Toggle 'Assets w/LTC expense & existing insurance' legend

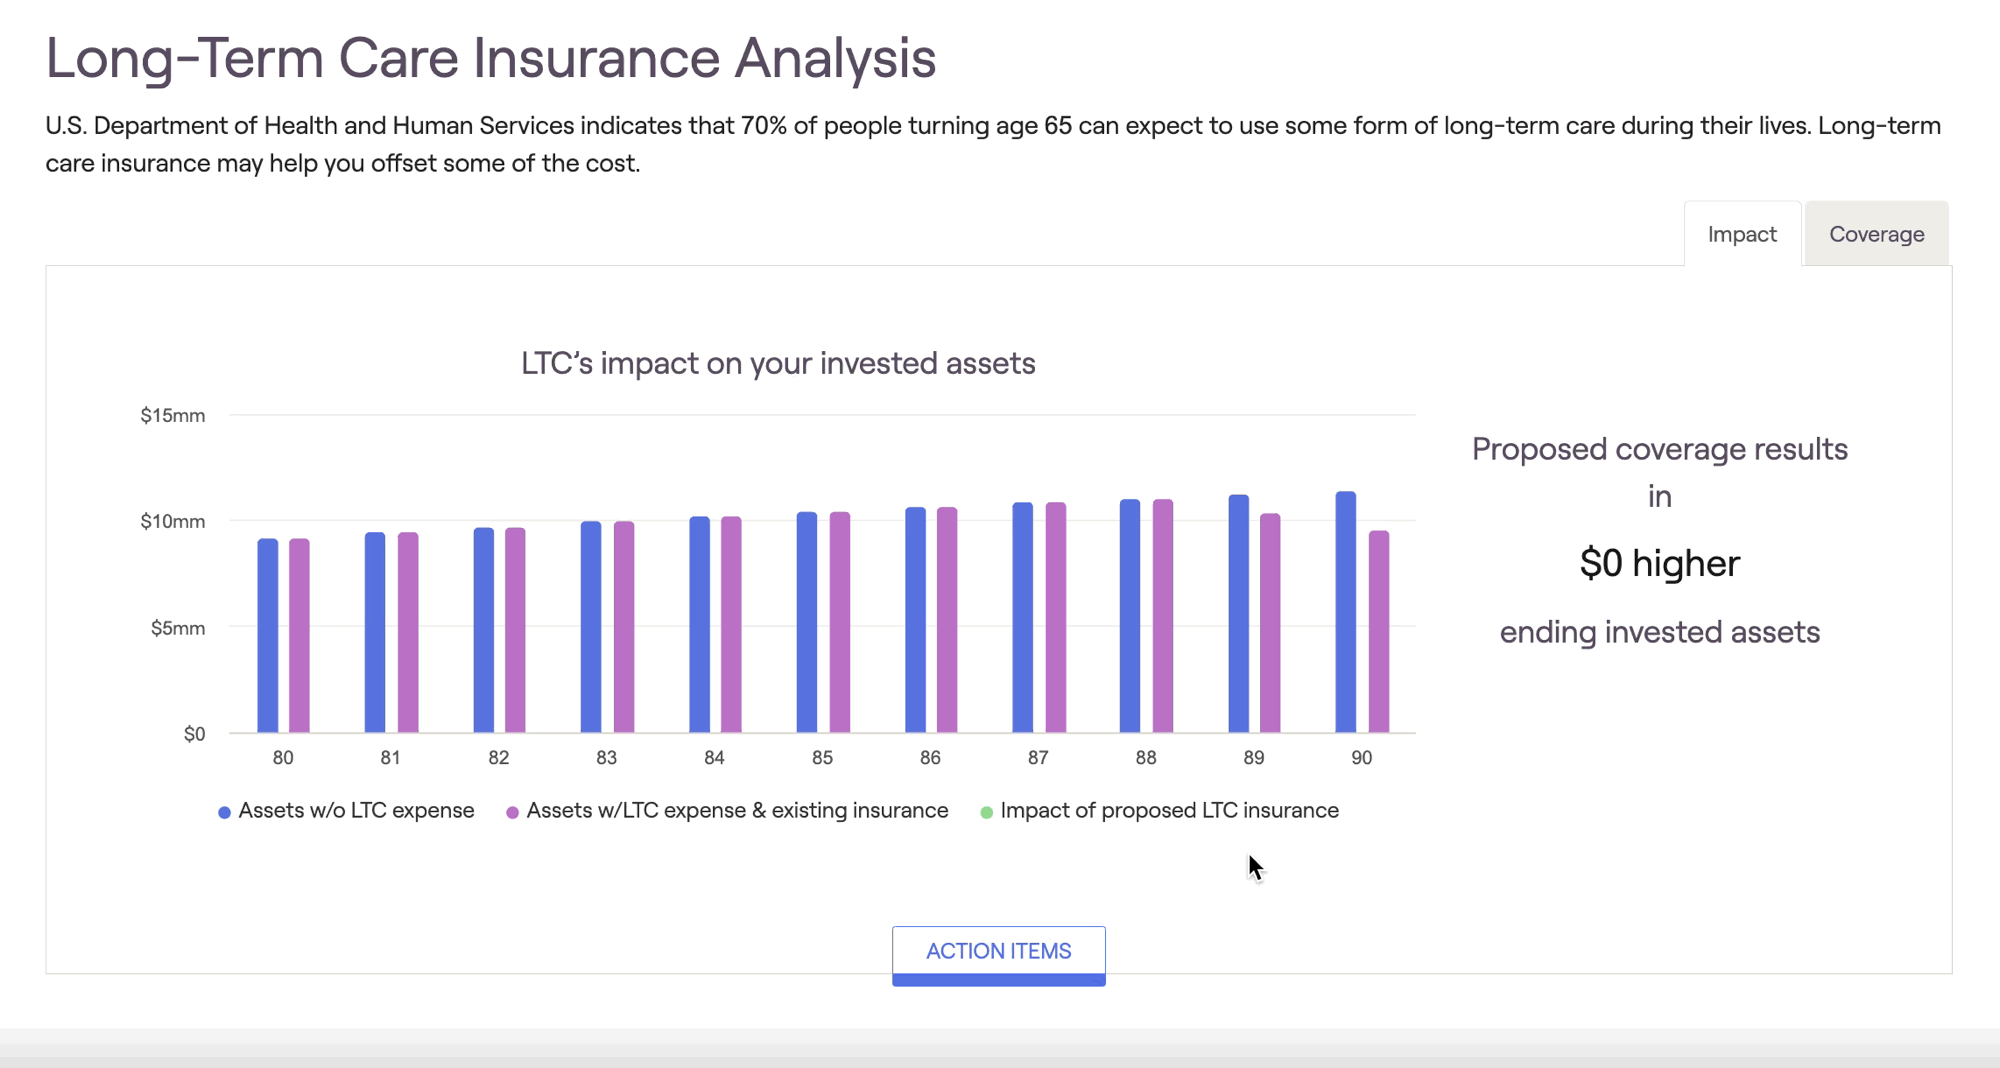727,811
